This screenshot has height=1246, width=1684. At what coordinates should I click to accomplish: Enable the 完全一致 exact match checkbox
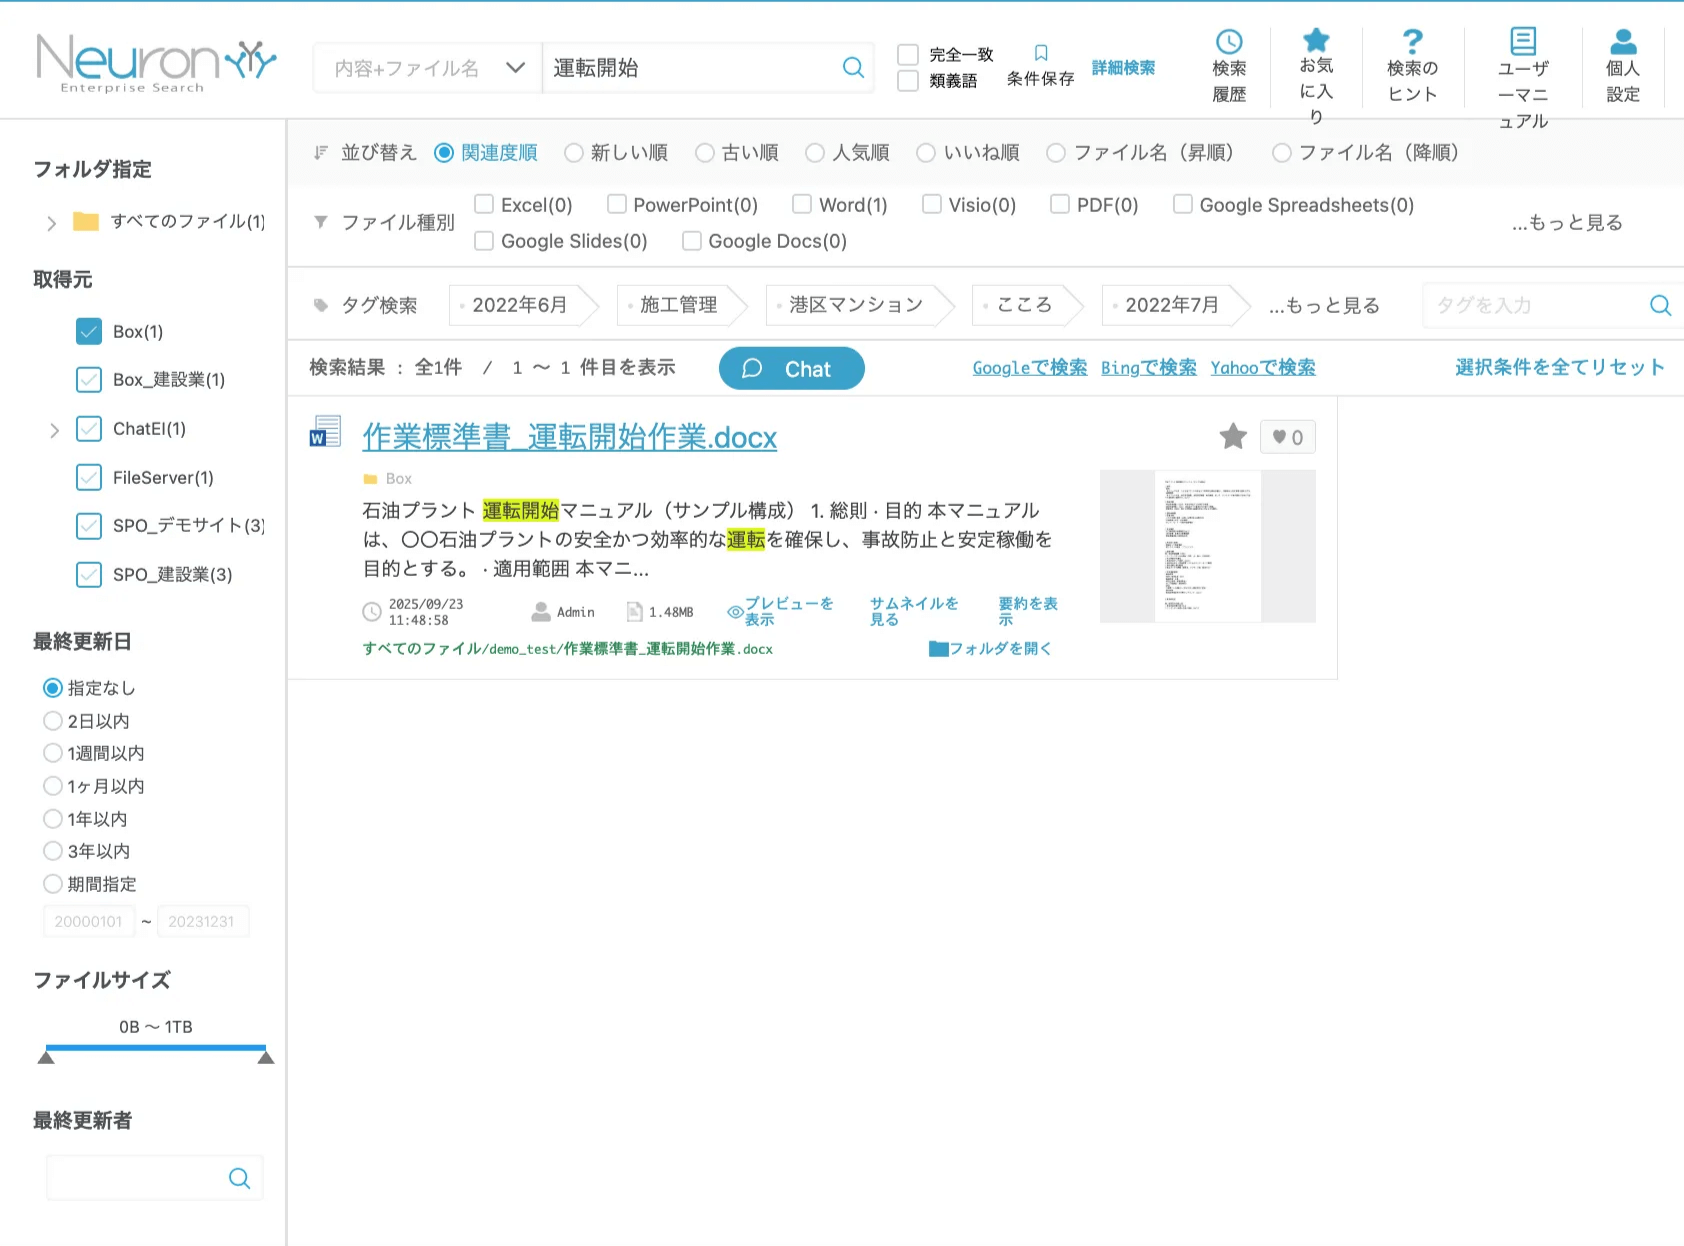[908, 54]
